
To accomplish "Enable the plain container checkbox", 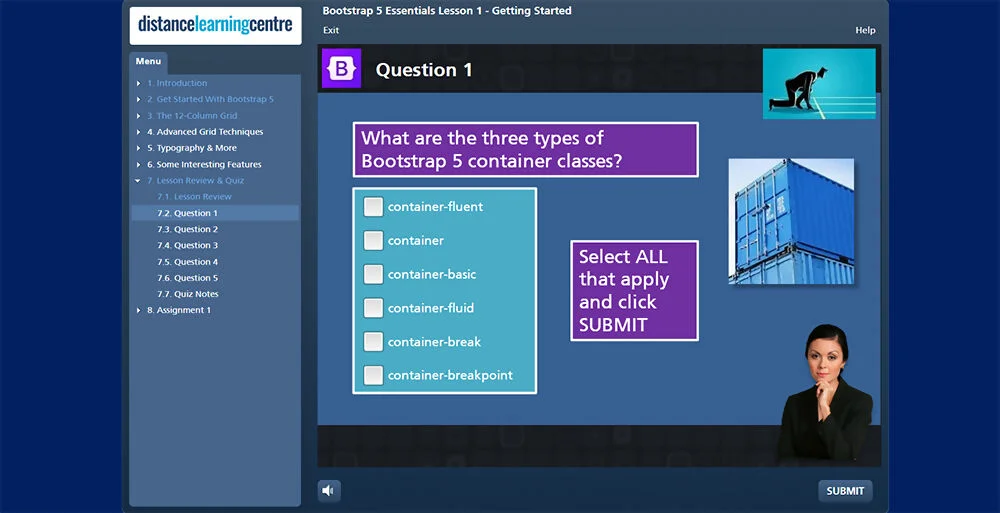I will click(x=373, y=241).
